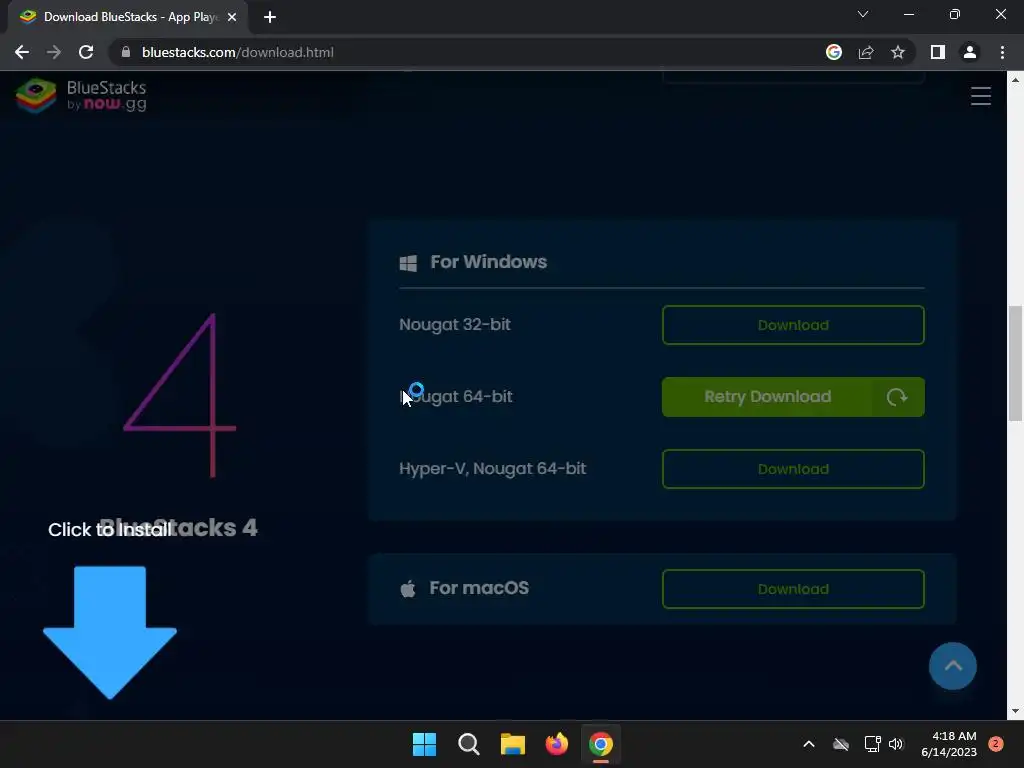
Task: Download Hyper-V, Nougat 64-bit version
Action: (x=793, y=469)
